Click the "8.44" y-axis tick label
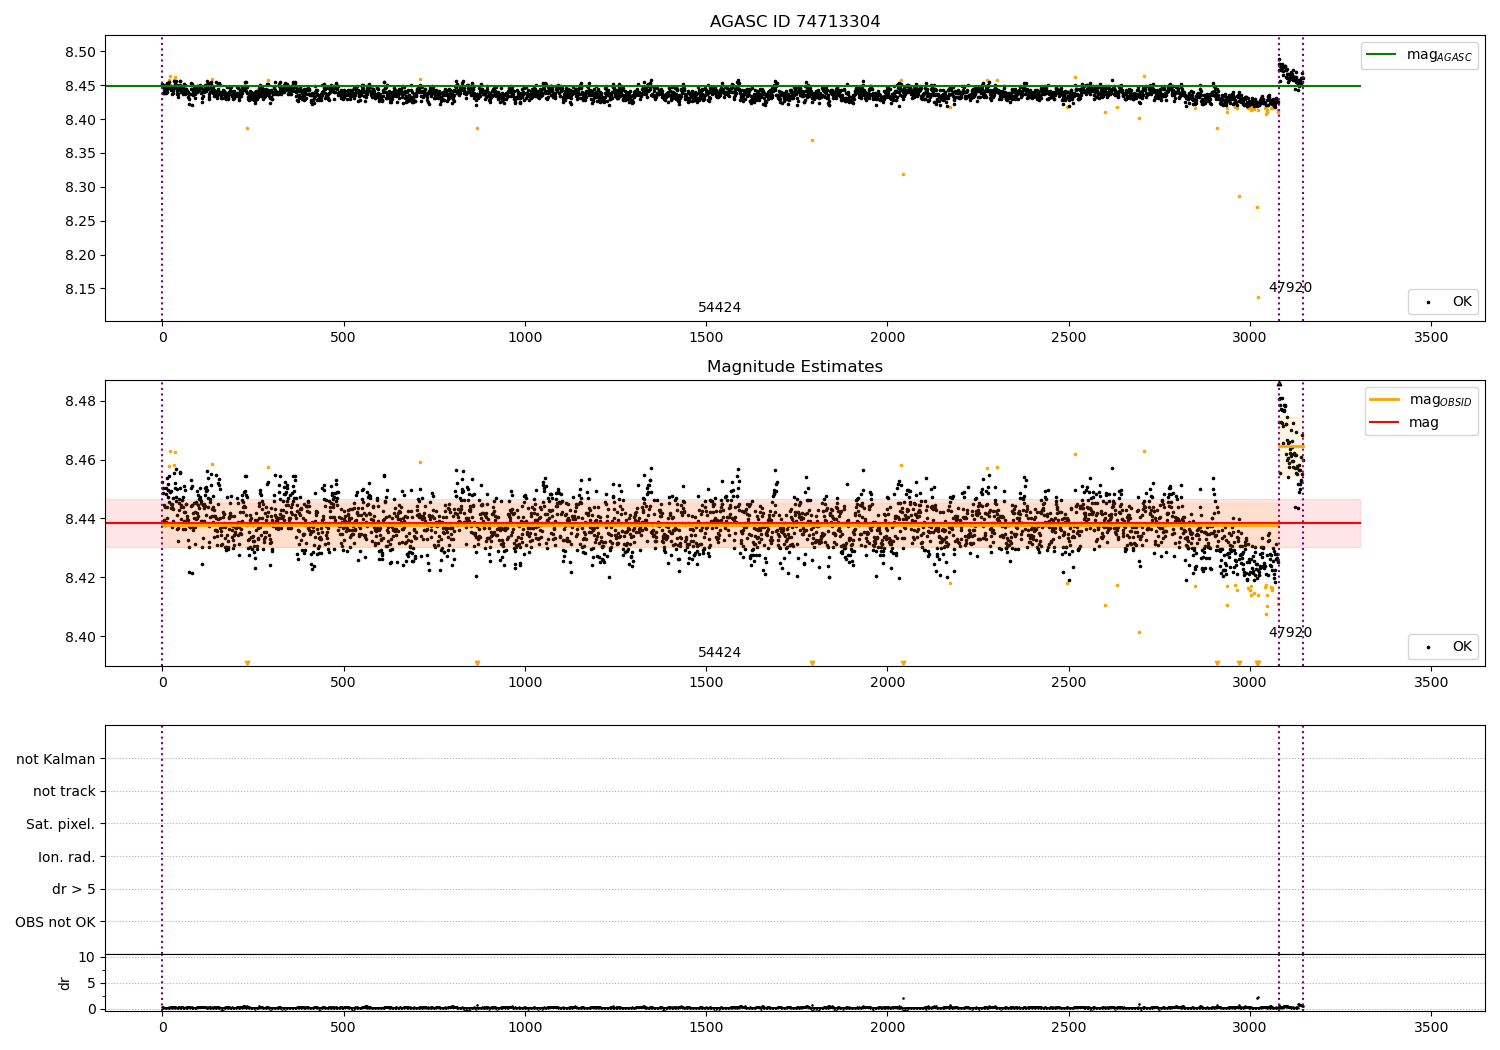1500x1050 pixels. coord(80,519)
